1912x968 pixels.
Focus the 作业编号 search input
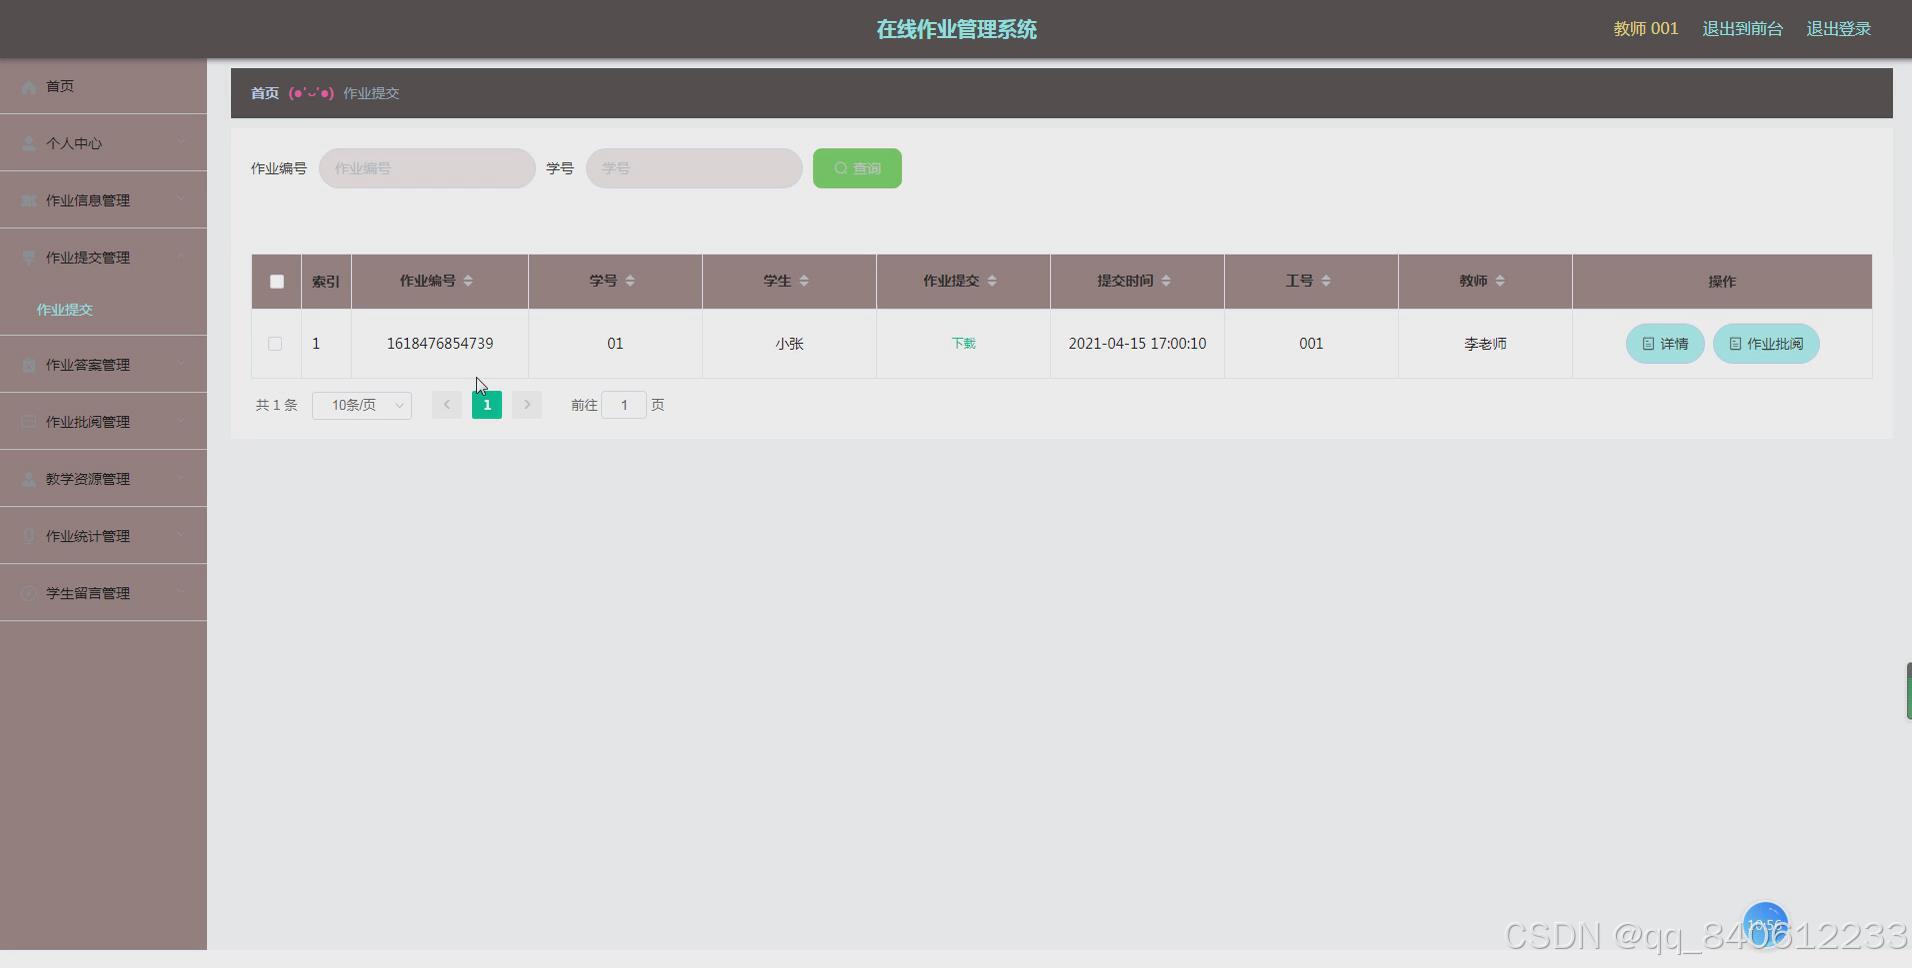coord(427,168)
